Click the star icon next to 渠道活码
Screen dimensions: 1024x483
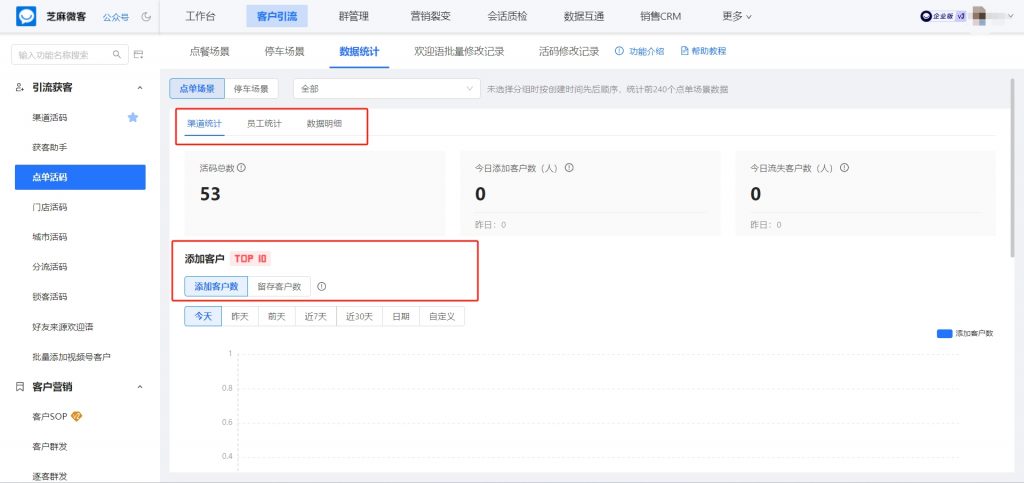133,117
